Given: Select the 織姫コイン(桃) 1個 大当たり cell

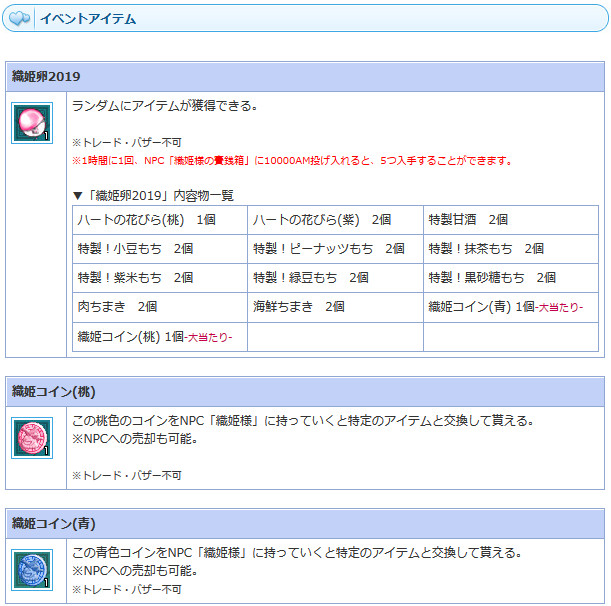Looking at the screenshot, I should click(x=160, y=337).
